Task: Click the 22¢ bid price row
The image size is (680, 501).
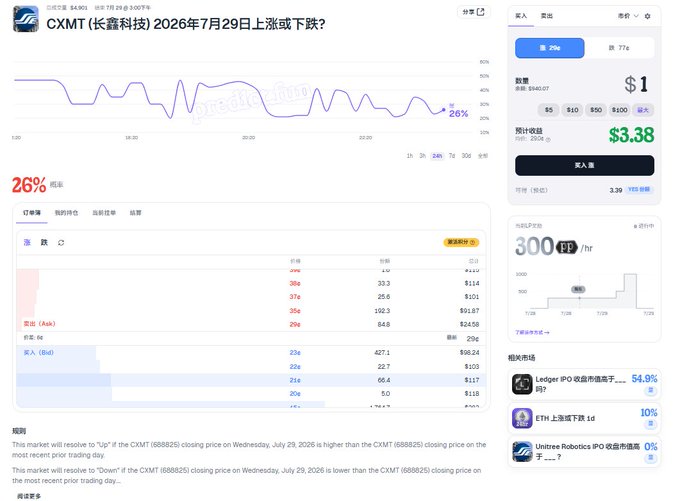Action: coord(251,367)
